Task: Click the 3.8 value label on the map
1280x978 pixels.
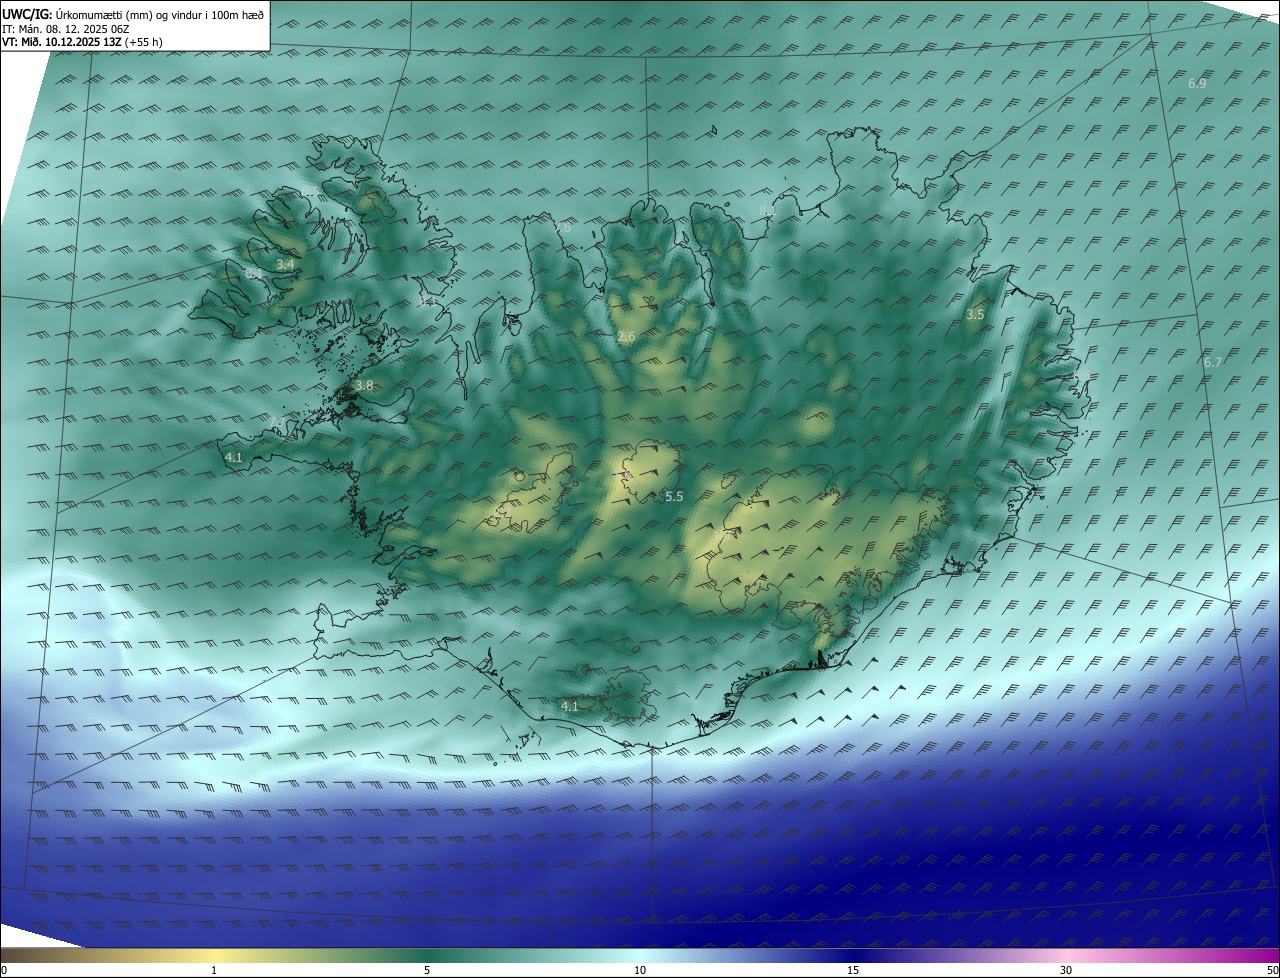Action: tap(364, 386)
